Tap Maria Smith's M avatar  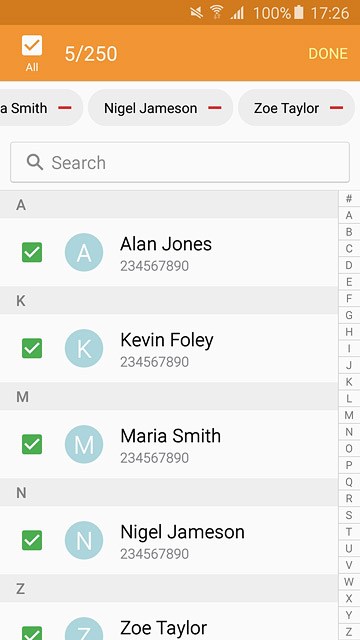point(84,444)
